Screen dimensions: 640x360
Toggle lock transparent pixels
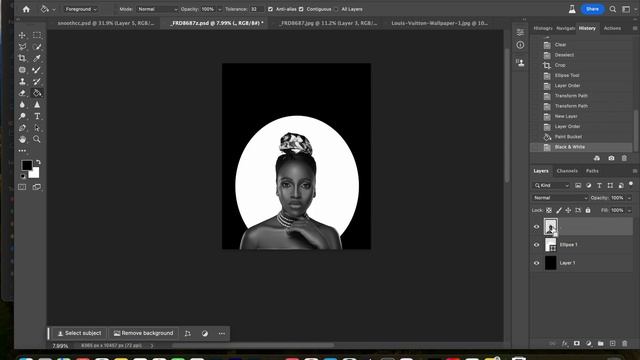tap(549, 210)
